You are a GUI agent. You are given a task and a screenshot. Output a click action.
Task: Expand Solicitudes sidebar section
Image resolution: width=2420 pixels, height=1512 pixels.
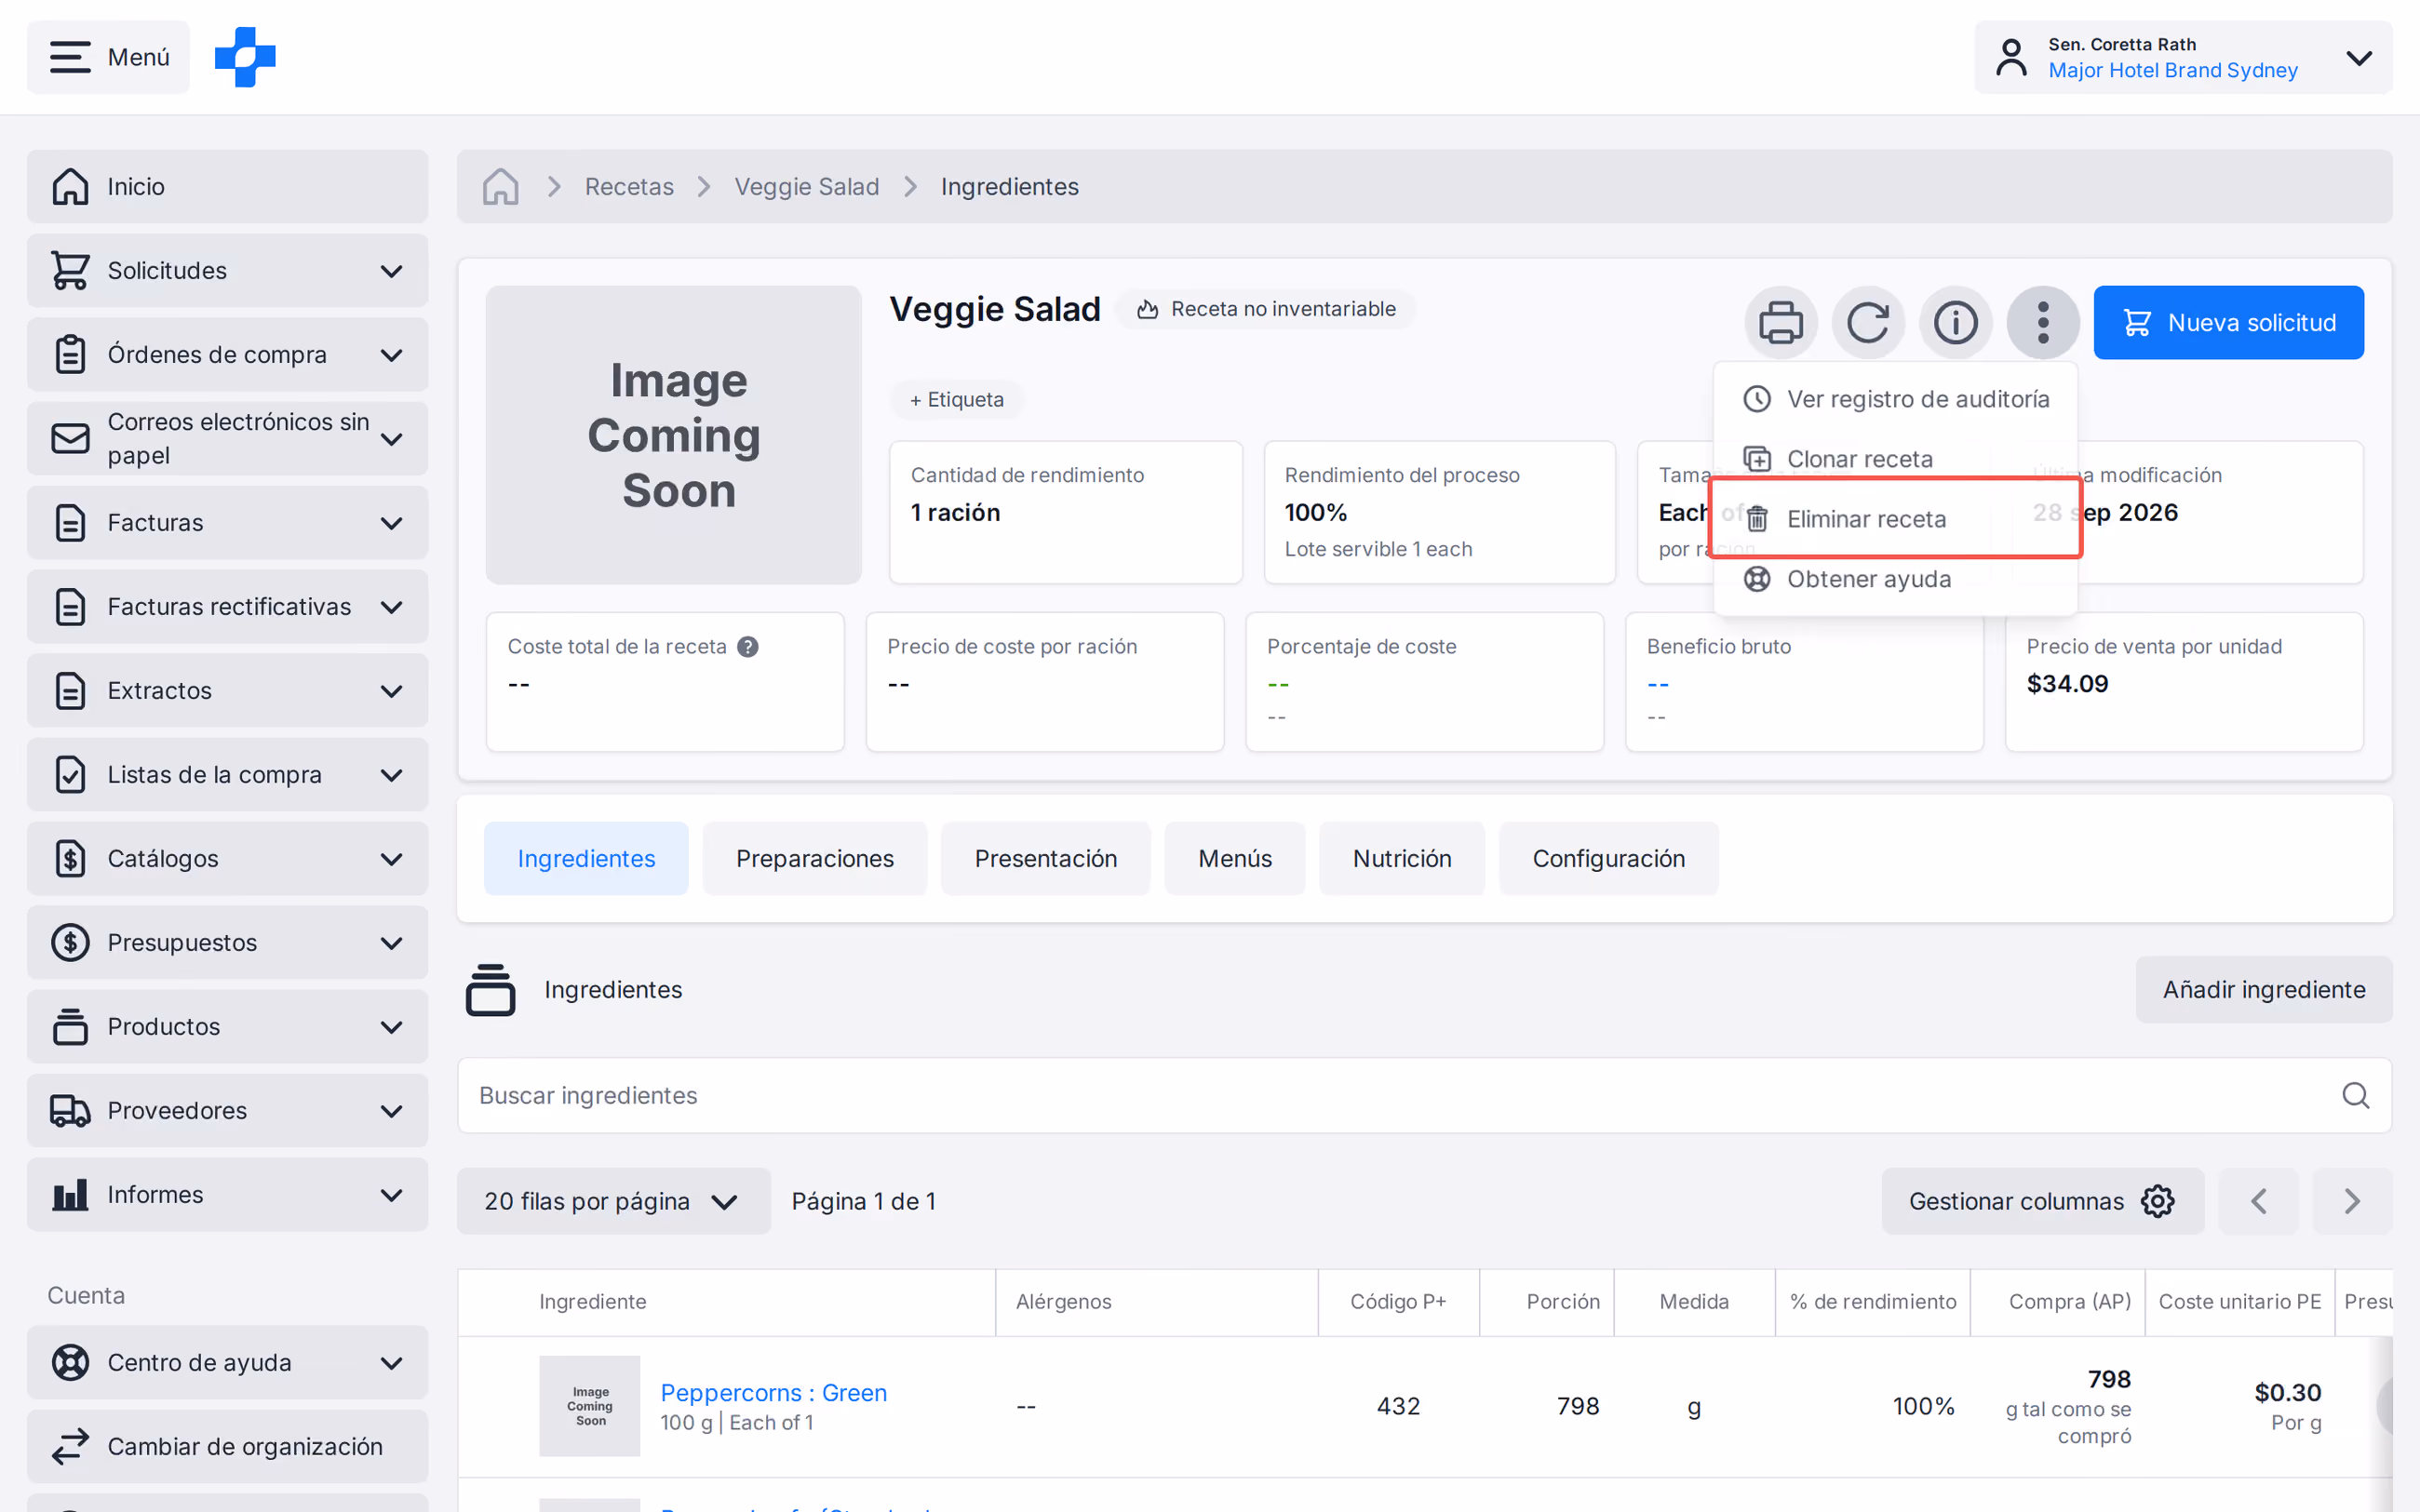[x=227, y=271]
